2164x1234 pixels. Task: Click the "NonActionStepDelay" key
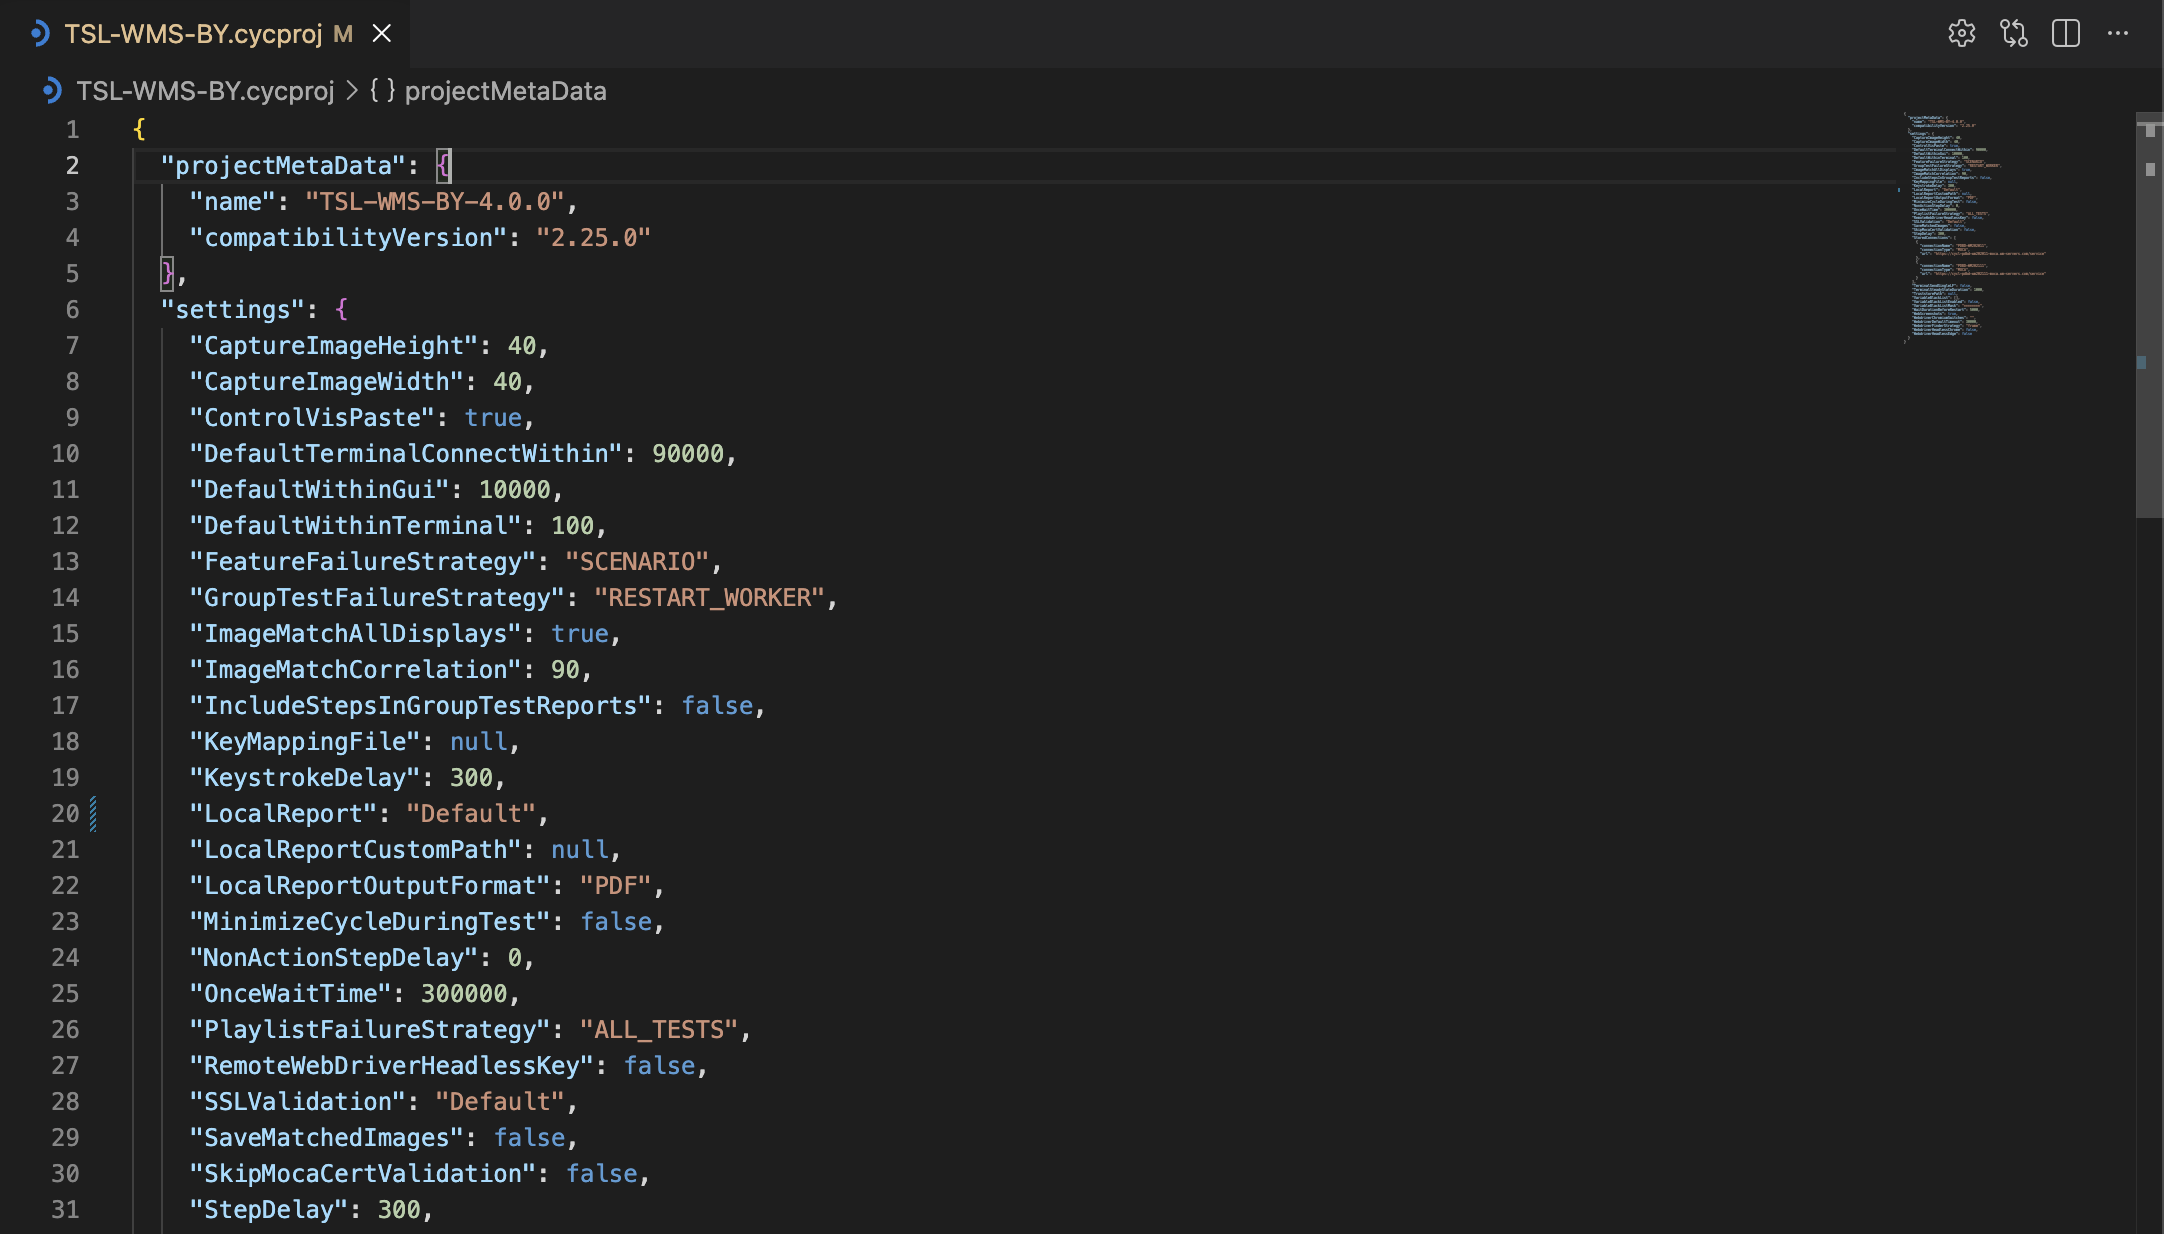click(334, 958)
